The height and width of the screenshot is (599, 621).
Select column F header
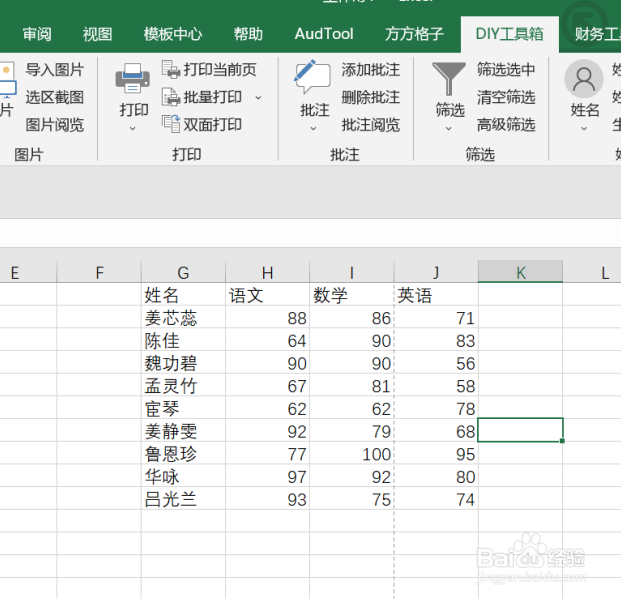[x=99, y=272]
